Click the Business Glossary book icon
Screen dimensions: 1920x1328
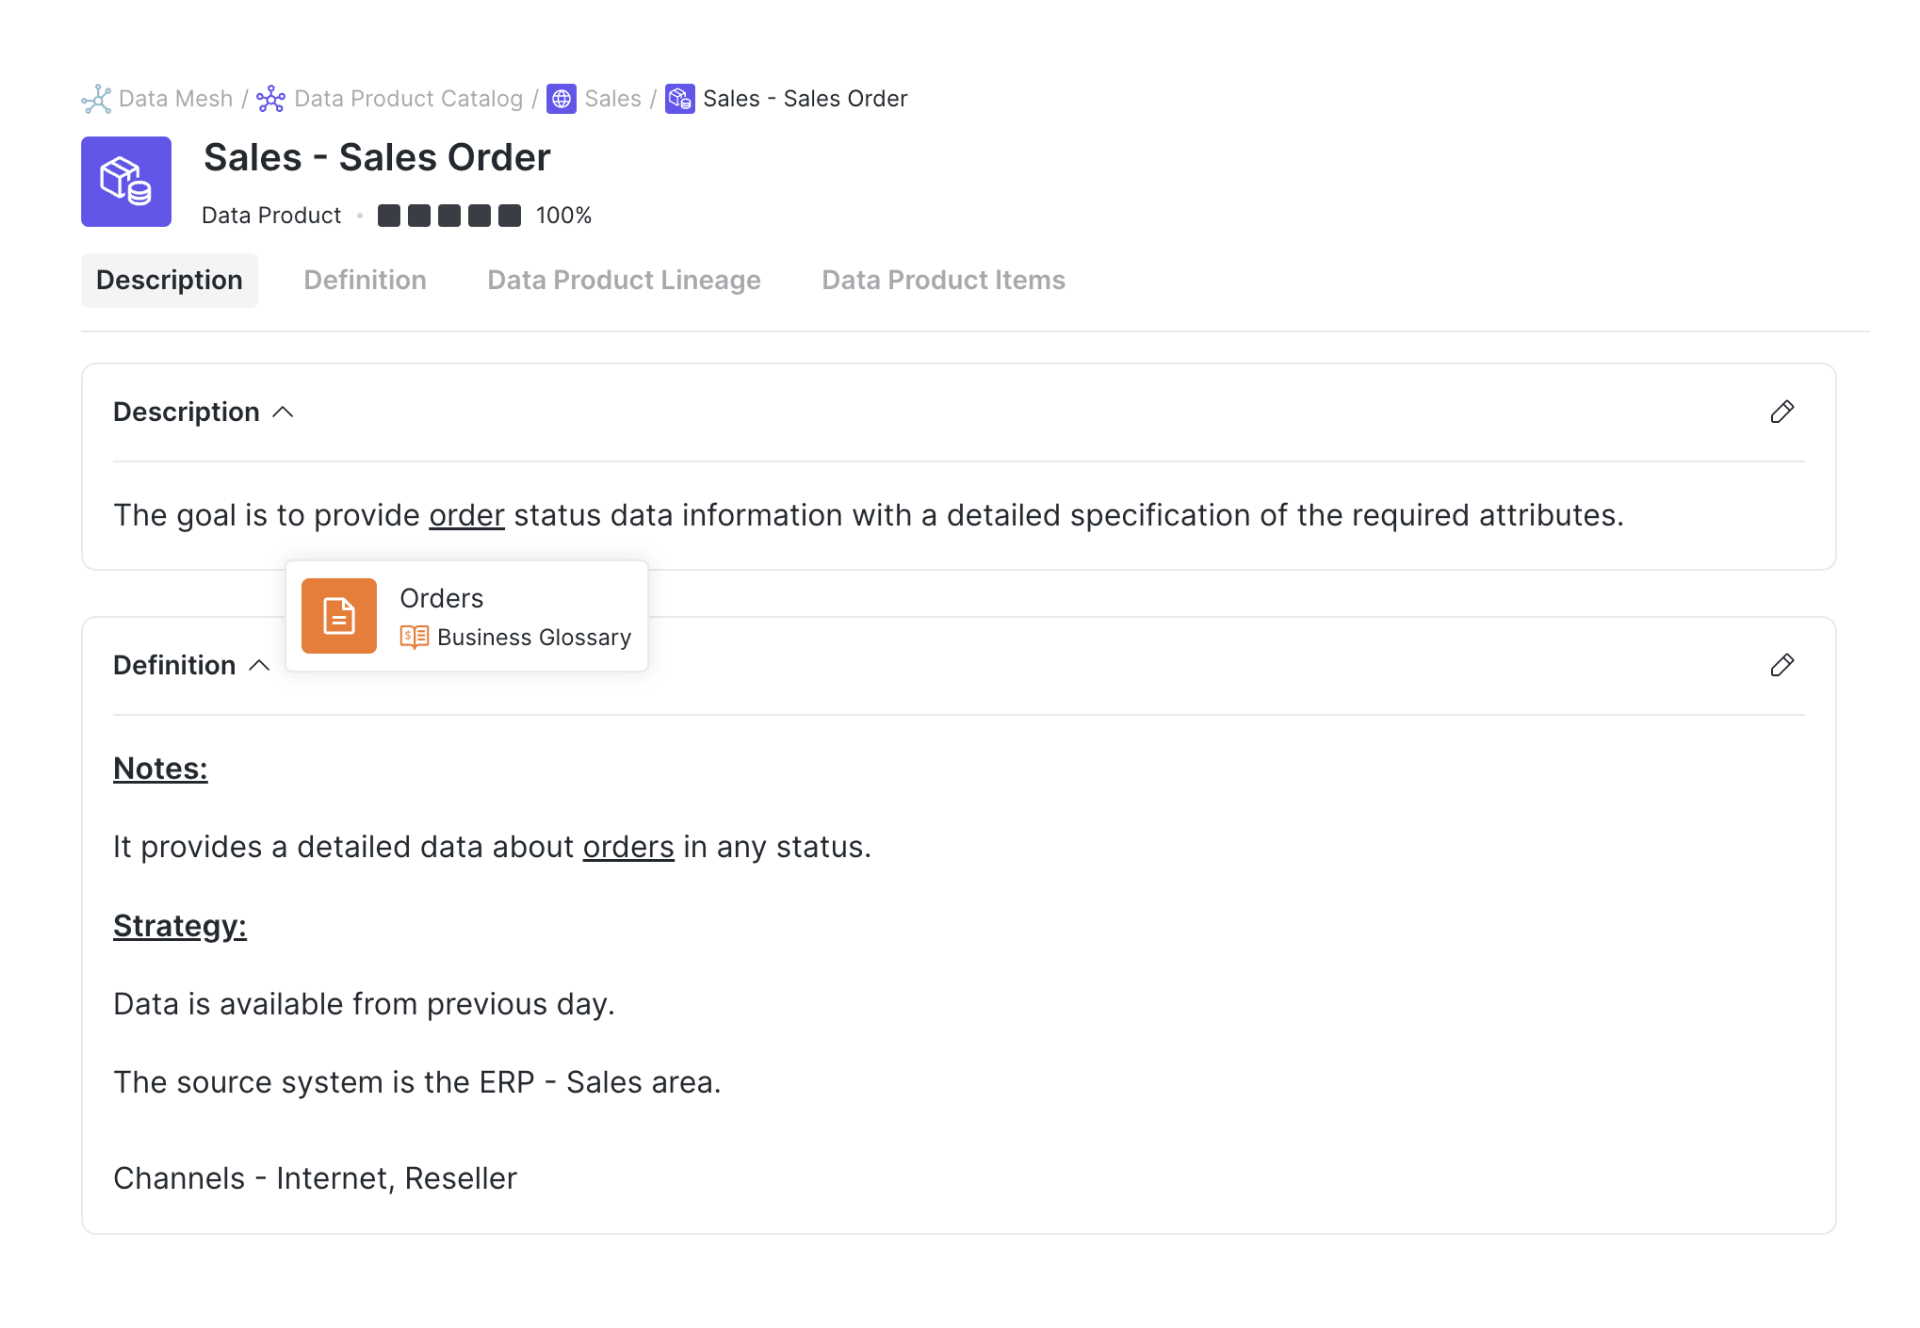(x=412, y=637)
